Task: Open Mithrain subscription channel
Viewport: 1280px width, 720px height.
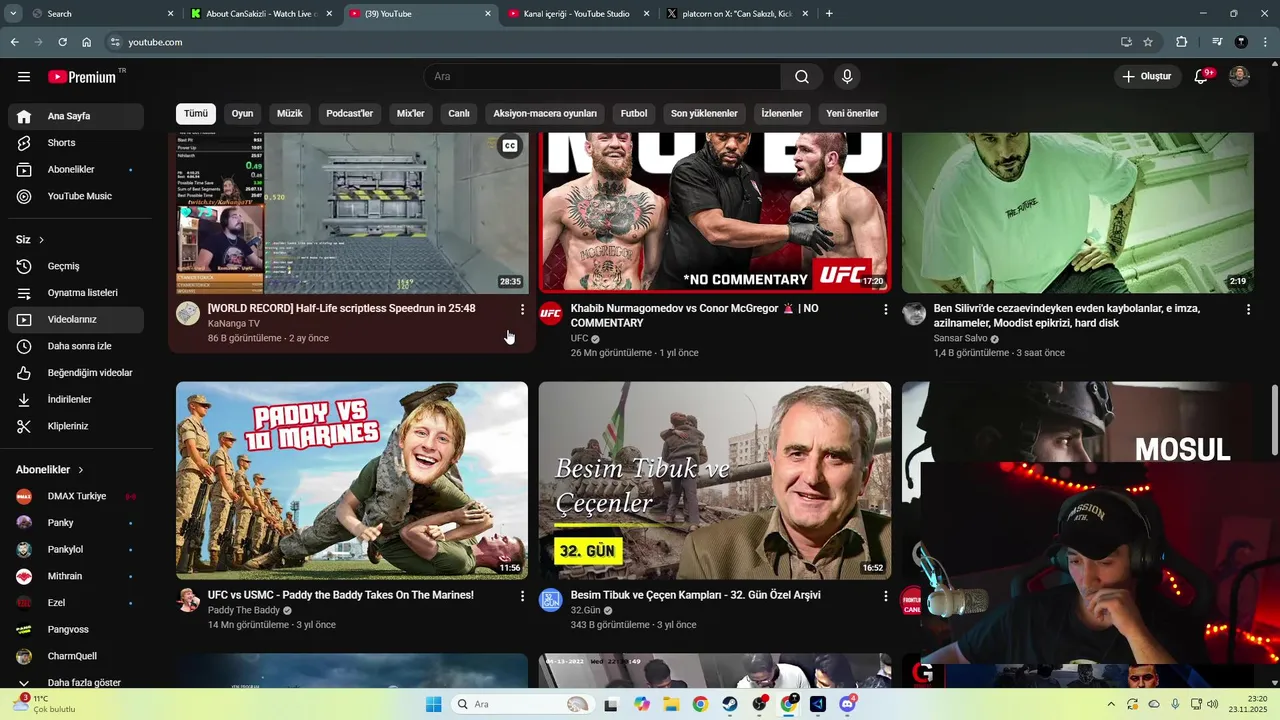Action: coord(76,576)
